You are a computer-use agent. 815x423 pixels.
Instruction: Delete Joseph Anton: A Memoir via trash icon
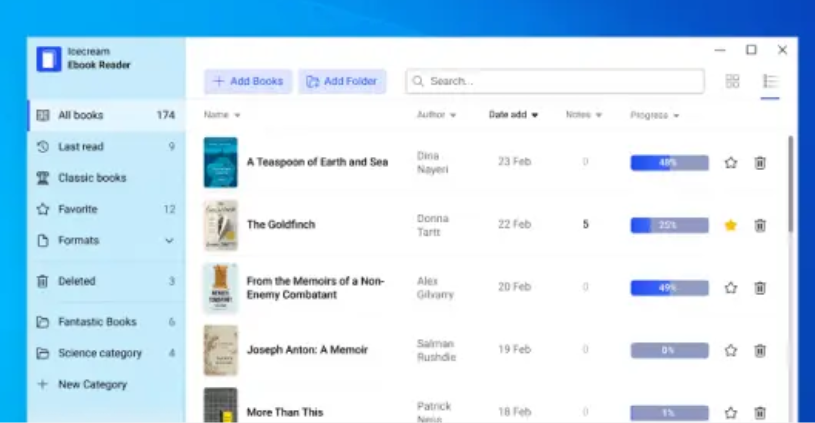760,351
